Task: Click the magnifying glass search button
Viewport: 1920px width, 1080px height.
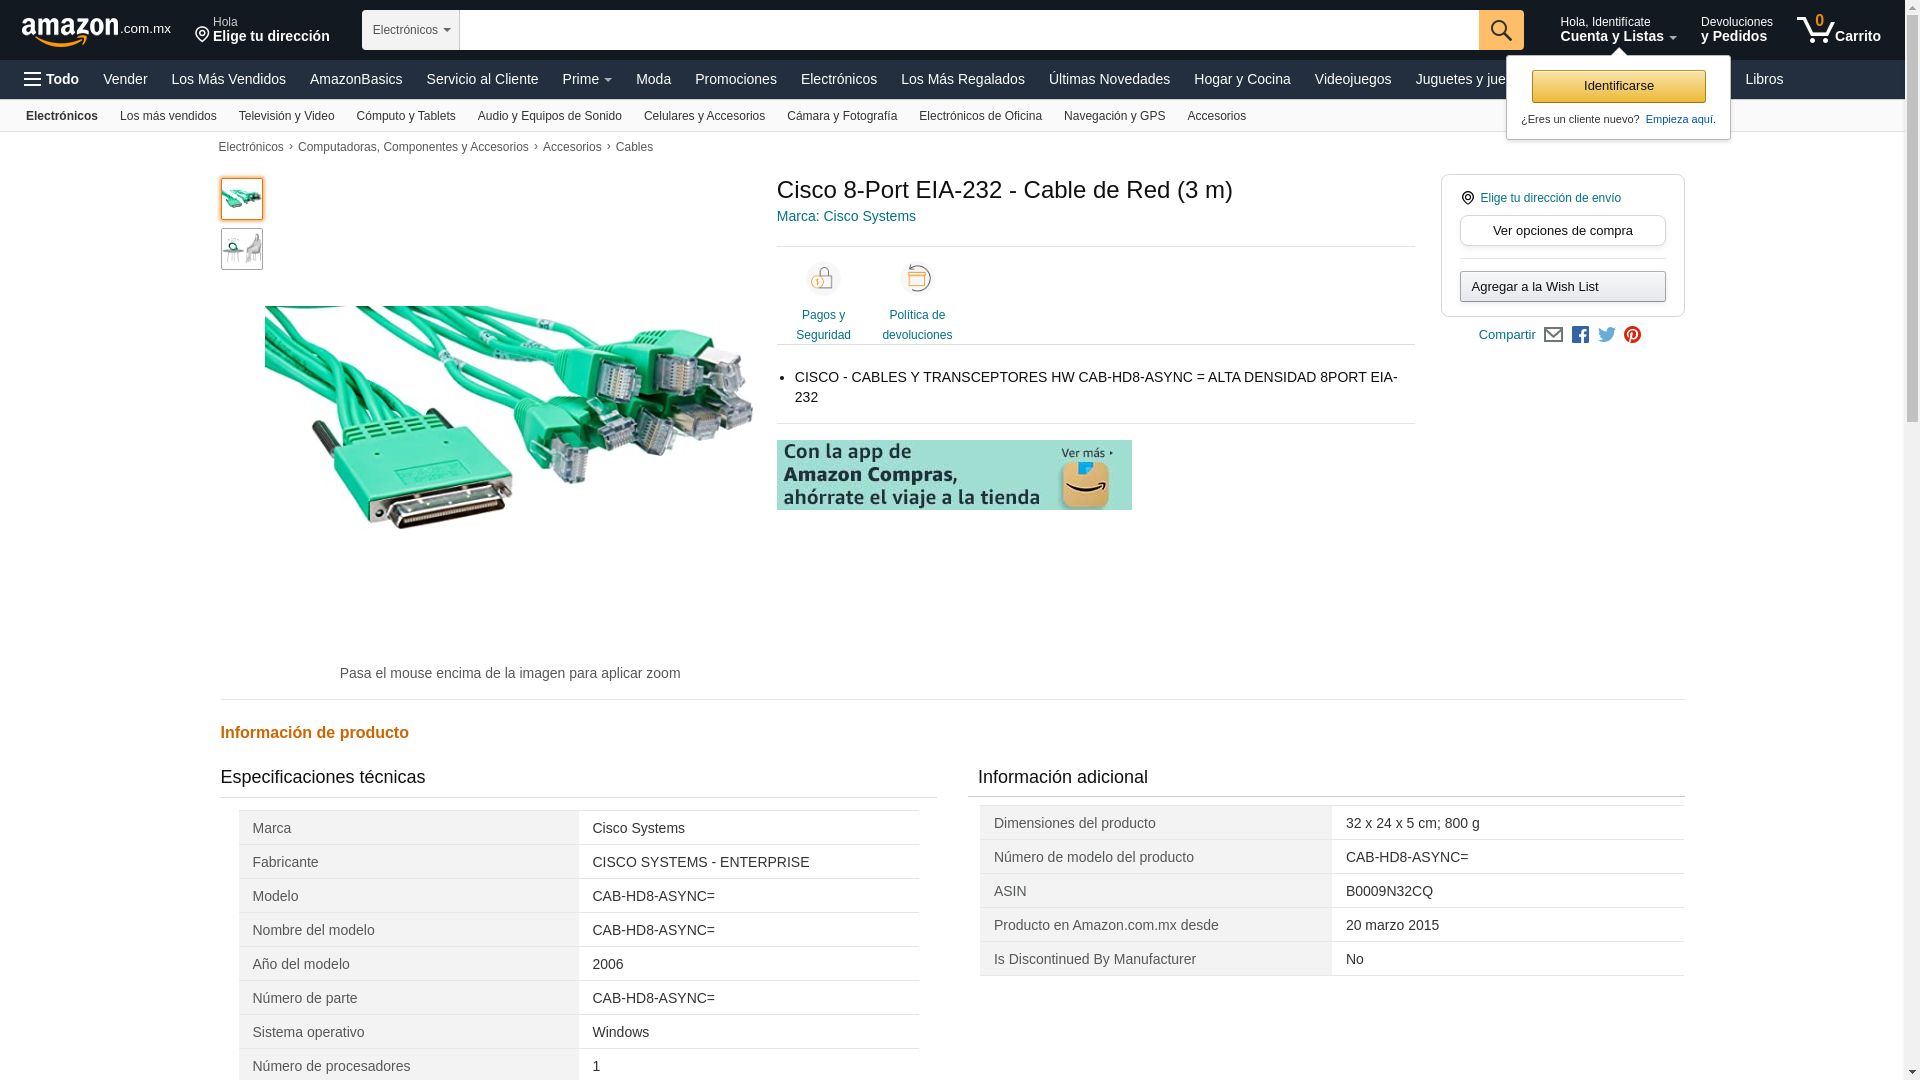Action: pyautogui.click(x=1500, y=30)
